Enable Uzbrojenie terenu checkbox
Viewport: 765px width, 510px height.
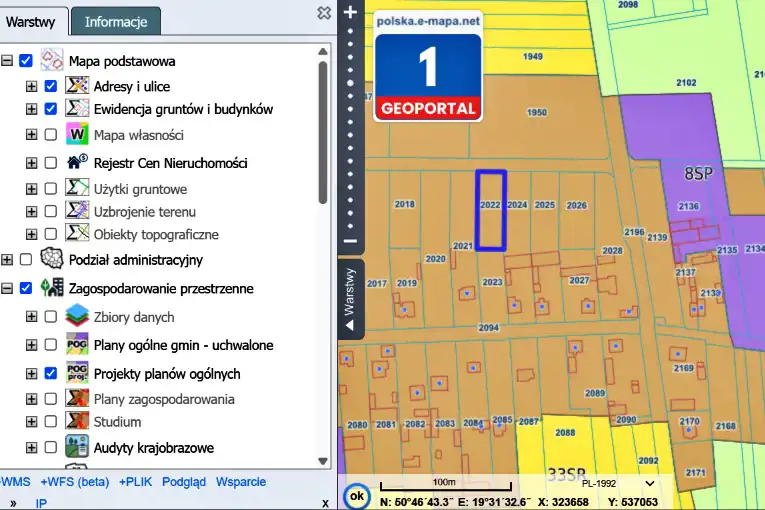(51, 211)
